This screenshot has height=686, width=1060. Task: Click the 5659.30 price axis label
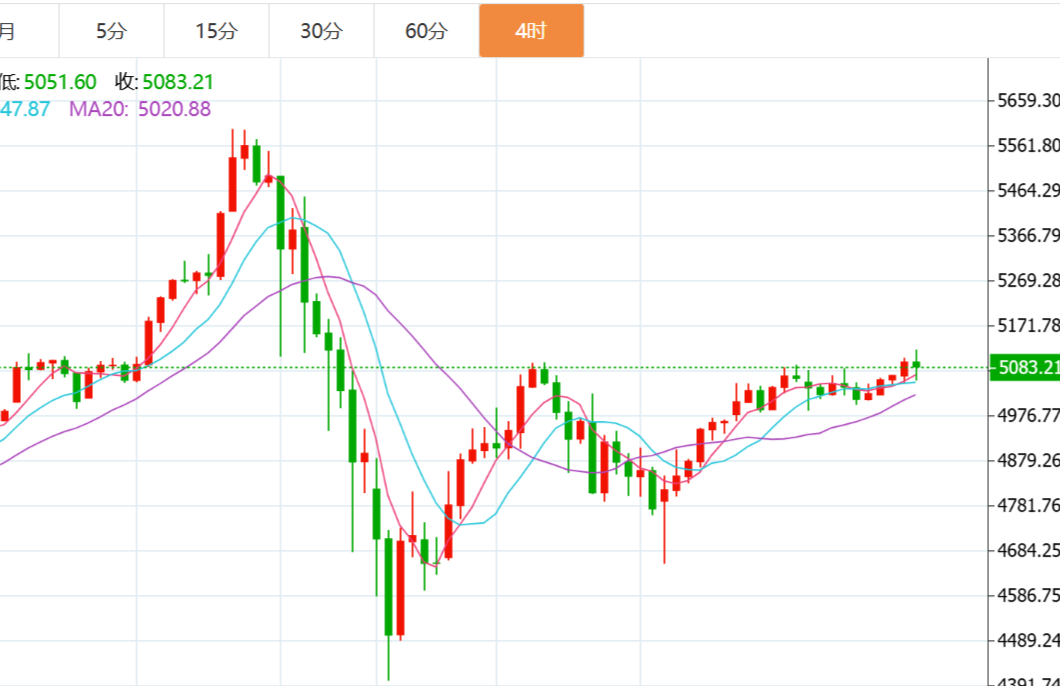click(1028, 100)
